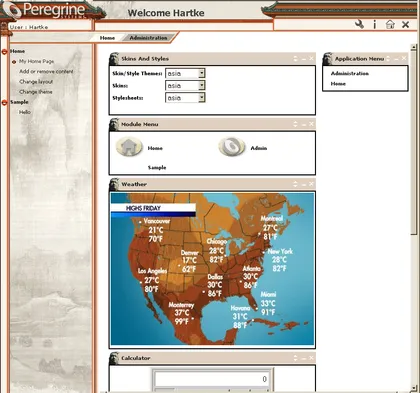Click Sample in Module Menu
Screen dimensions: 420x393
point(157,168)
